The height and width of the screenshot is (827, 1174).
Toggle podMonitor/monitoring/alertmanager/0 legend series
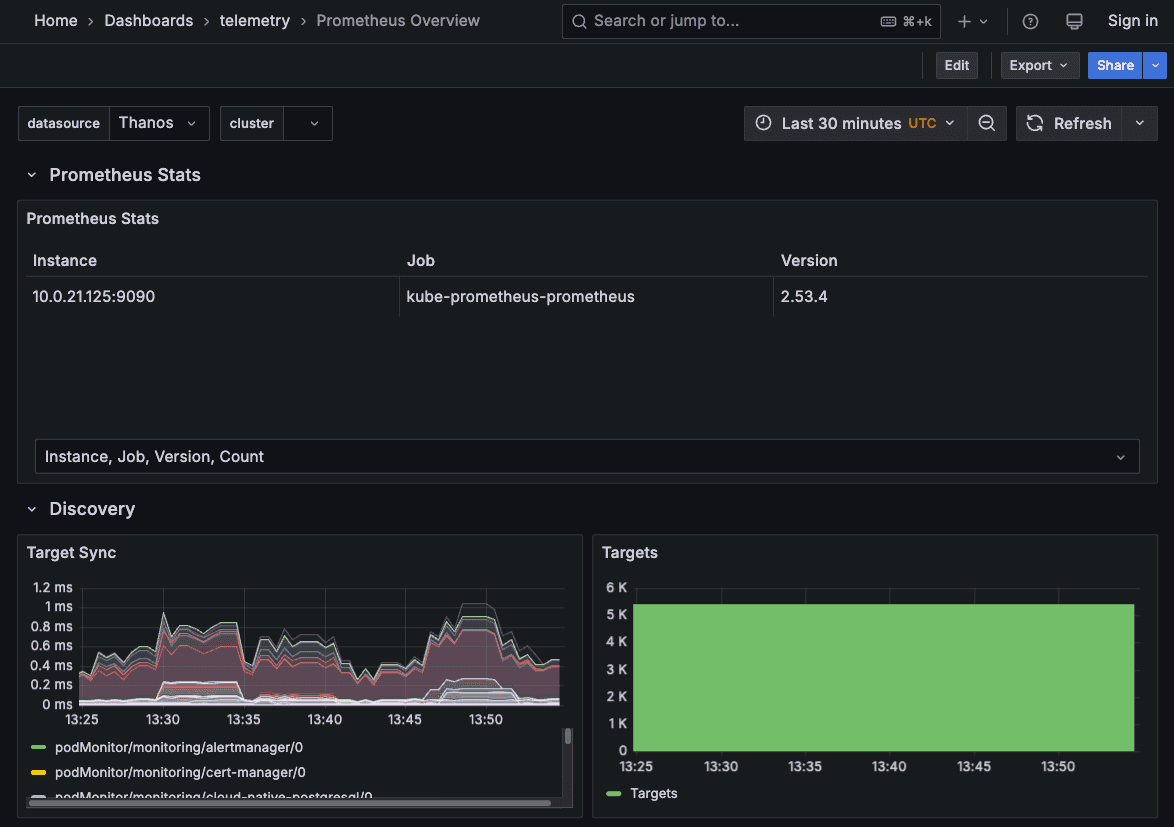click(179, 748)
